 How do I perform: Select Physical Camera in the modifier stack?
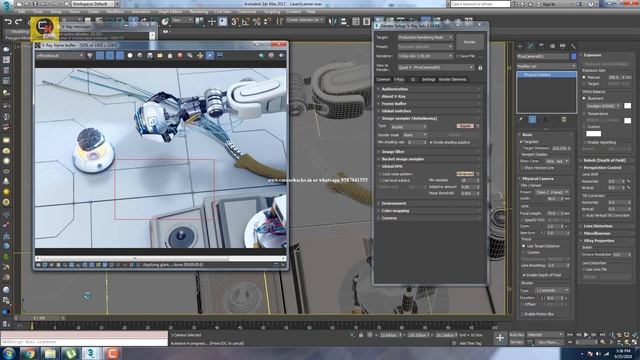click(x=546, y=75)
